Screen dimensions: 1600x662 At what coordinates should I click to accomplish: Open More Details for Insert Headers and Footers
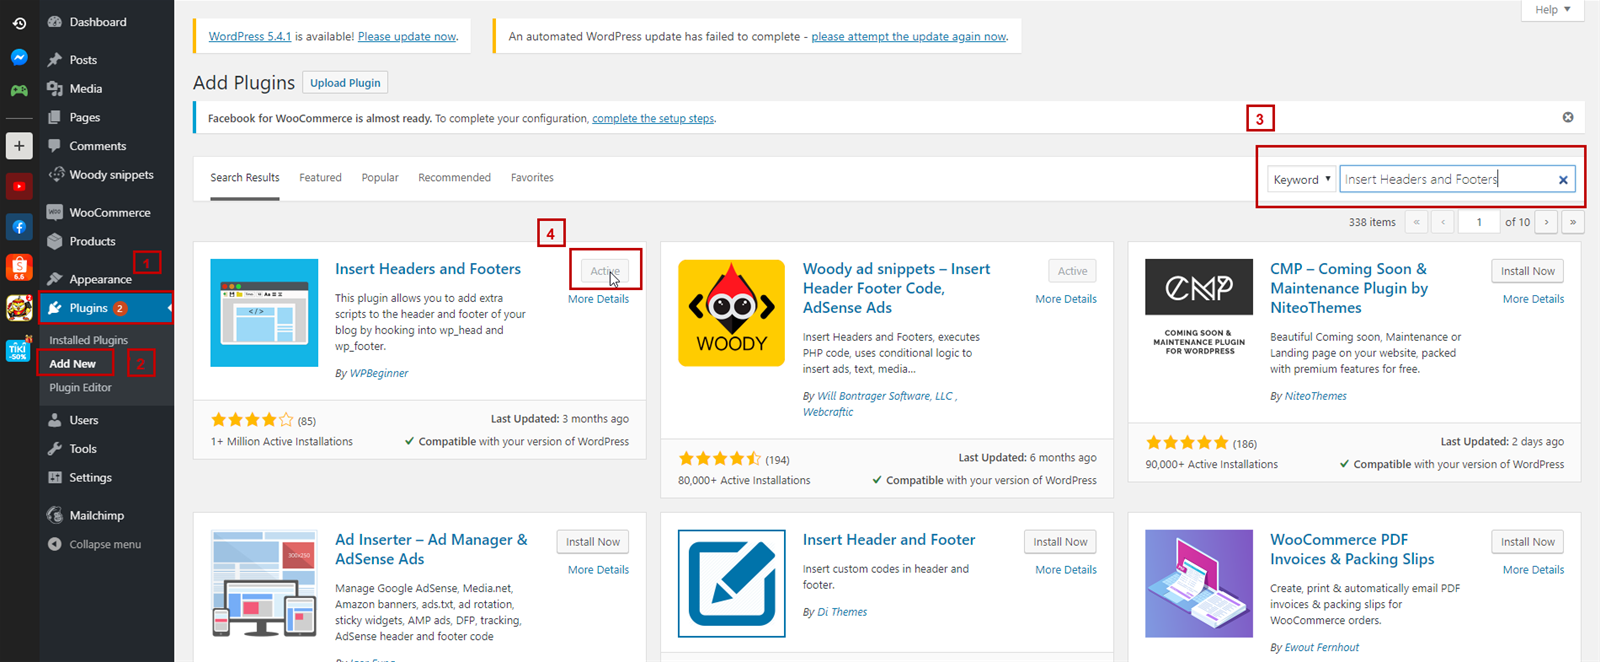click(x=598, y=299)
